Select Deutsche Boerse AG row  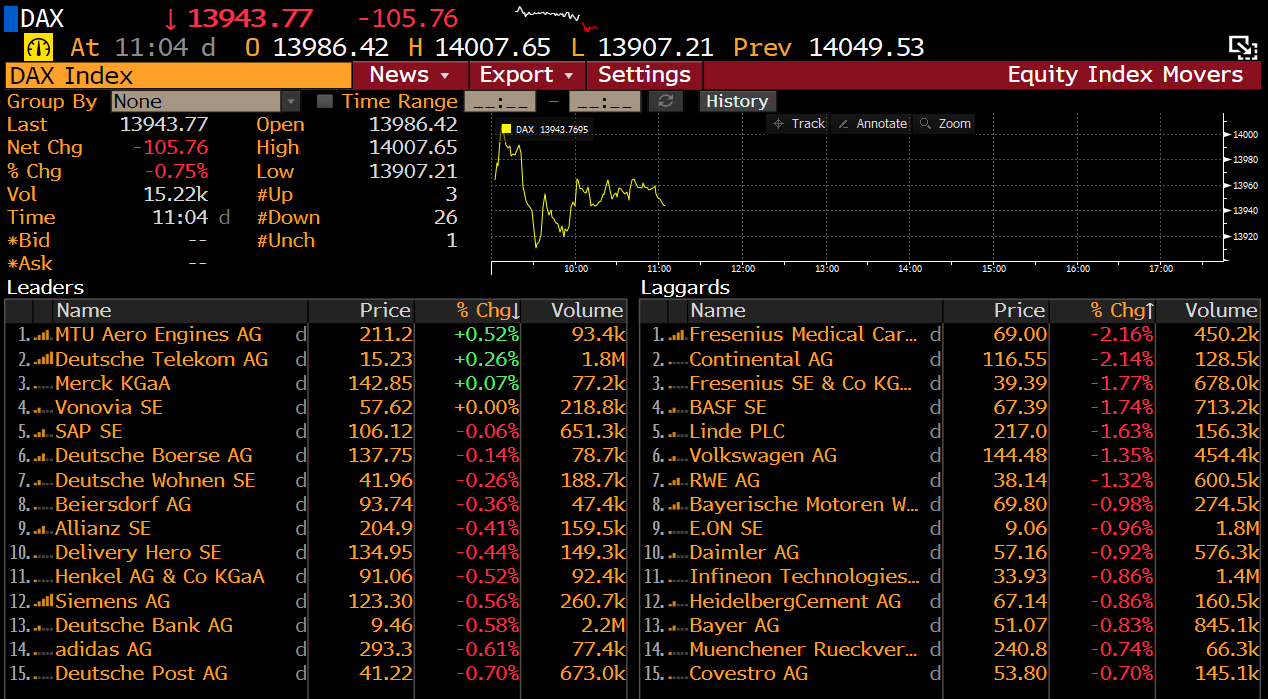click(x=316, y=456)
